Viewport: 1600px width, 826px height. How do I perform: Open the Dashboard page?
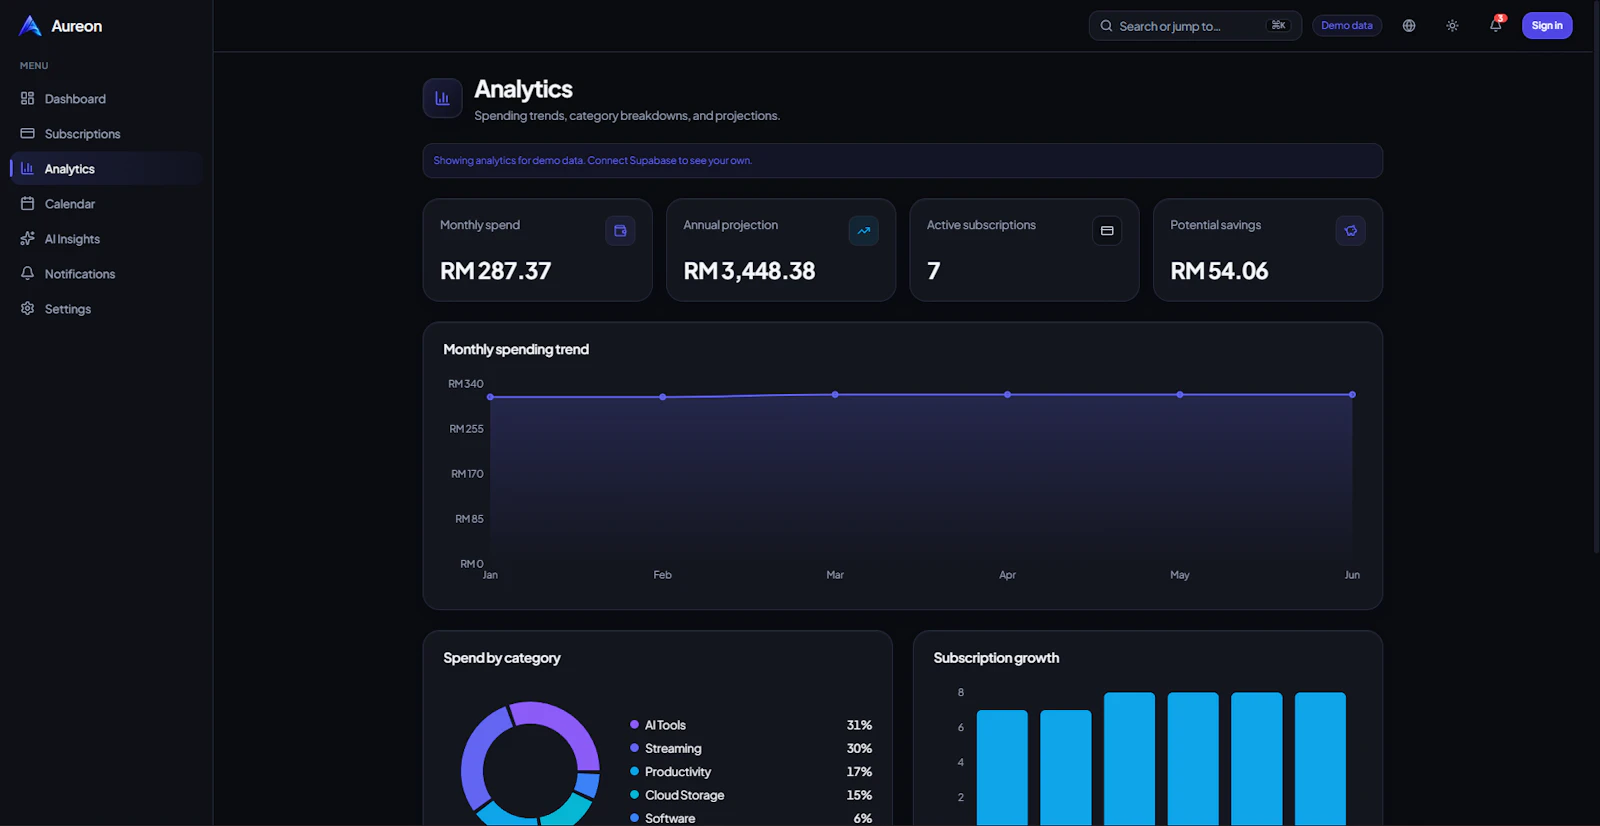point(106,99)
